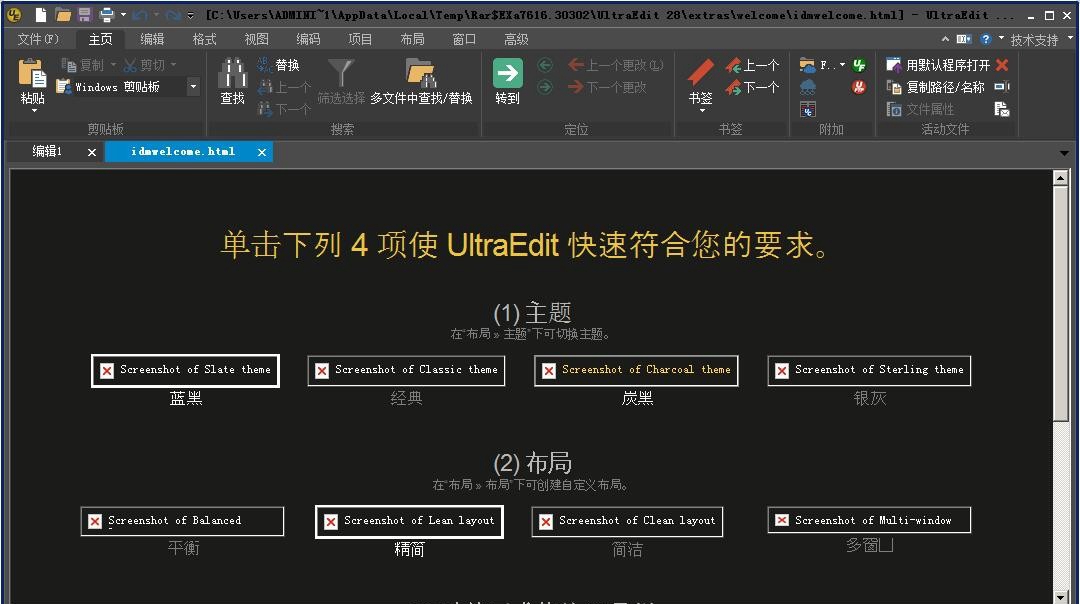Choose the Slate theme screenshot

point(185,371)
